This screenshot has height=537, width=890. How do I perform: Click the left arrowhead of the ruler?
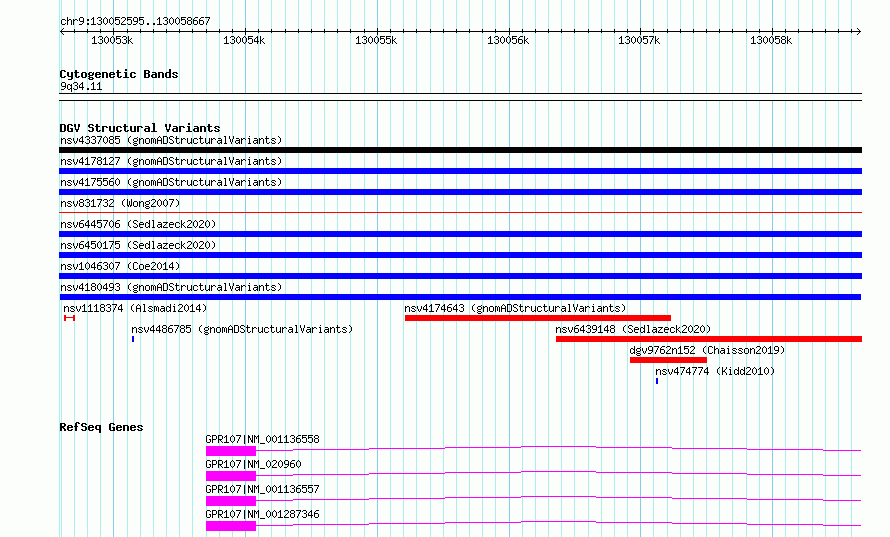(62, 31)
